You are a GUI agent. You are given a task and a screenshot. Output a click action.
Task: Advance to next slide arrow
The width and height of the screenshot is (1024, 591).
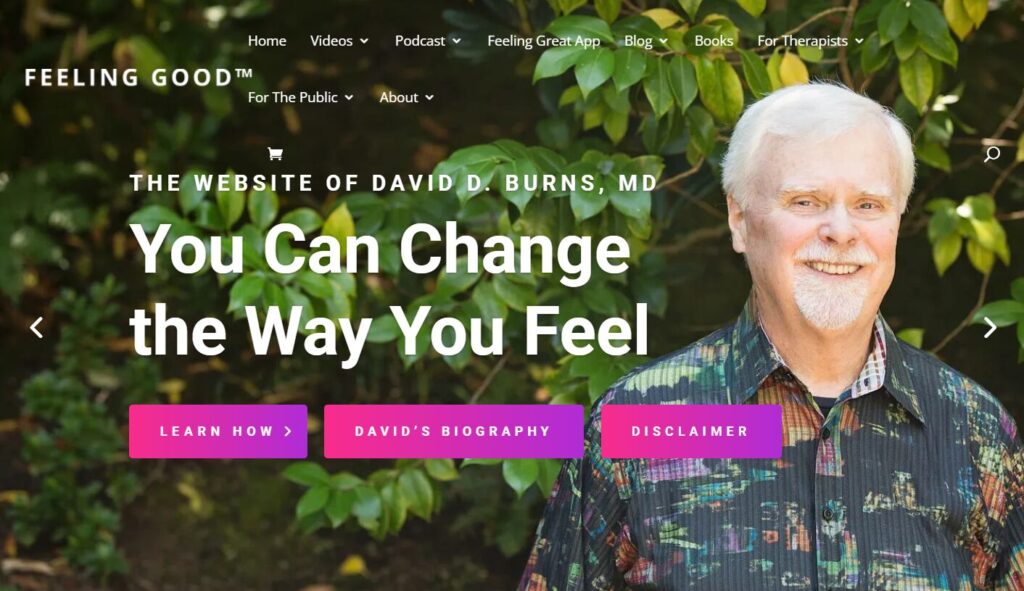coord(990,327)
